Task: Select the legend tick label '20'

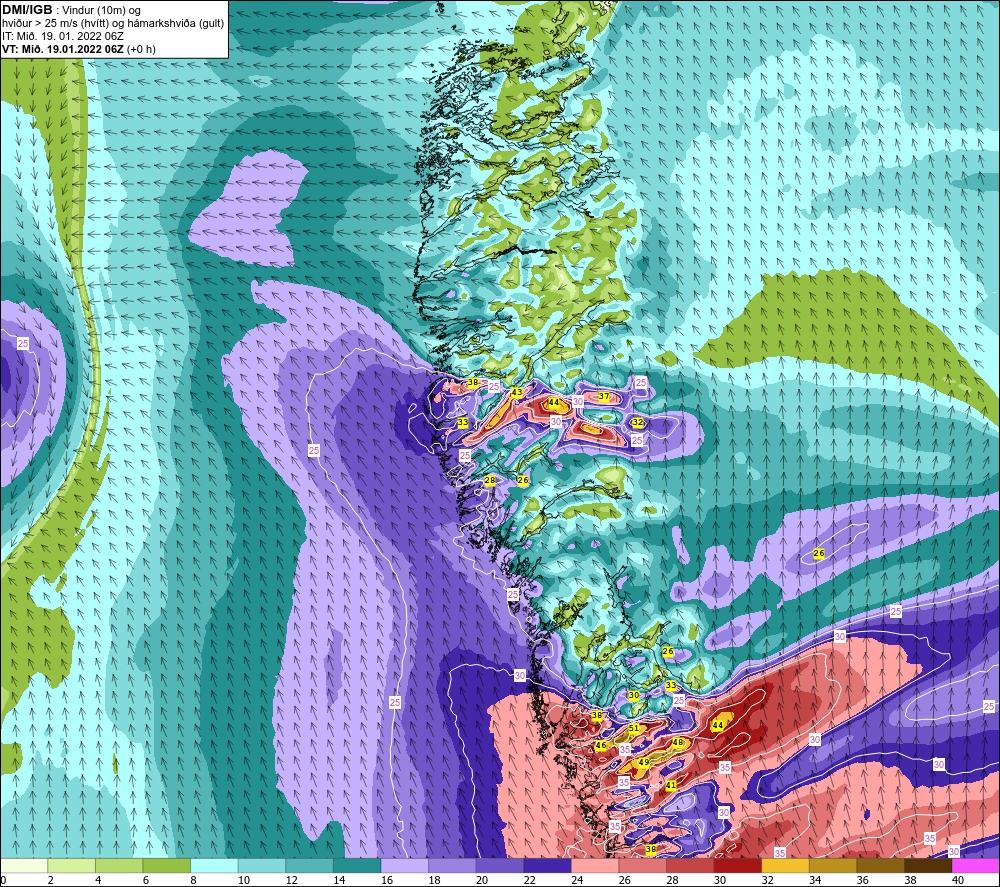Action: (x=482, y=880)
